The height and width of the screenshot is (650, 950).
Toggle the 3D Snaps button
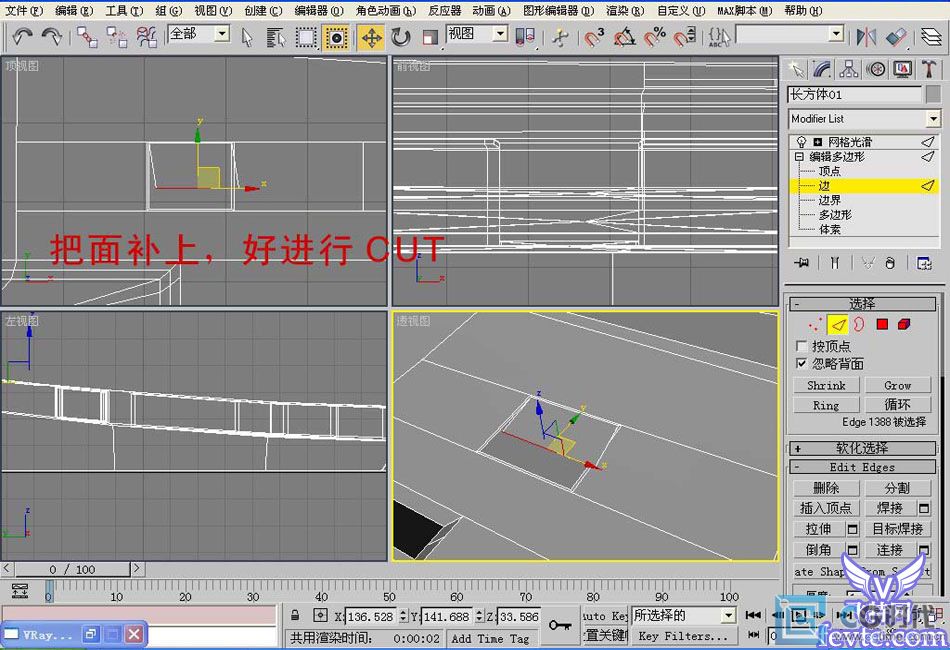[x=594, y=38]
